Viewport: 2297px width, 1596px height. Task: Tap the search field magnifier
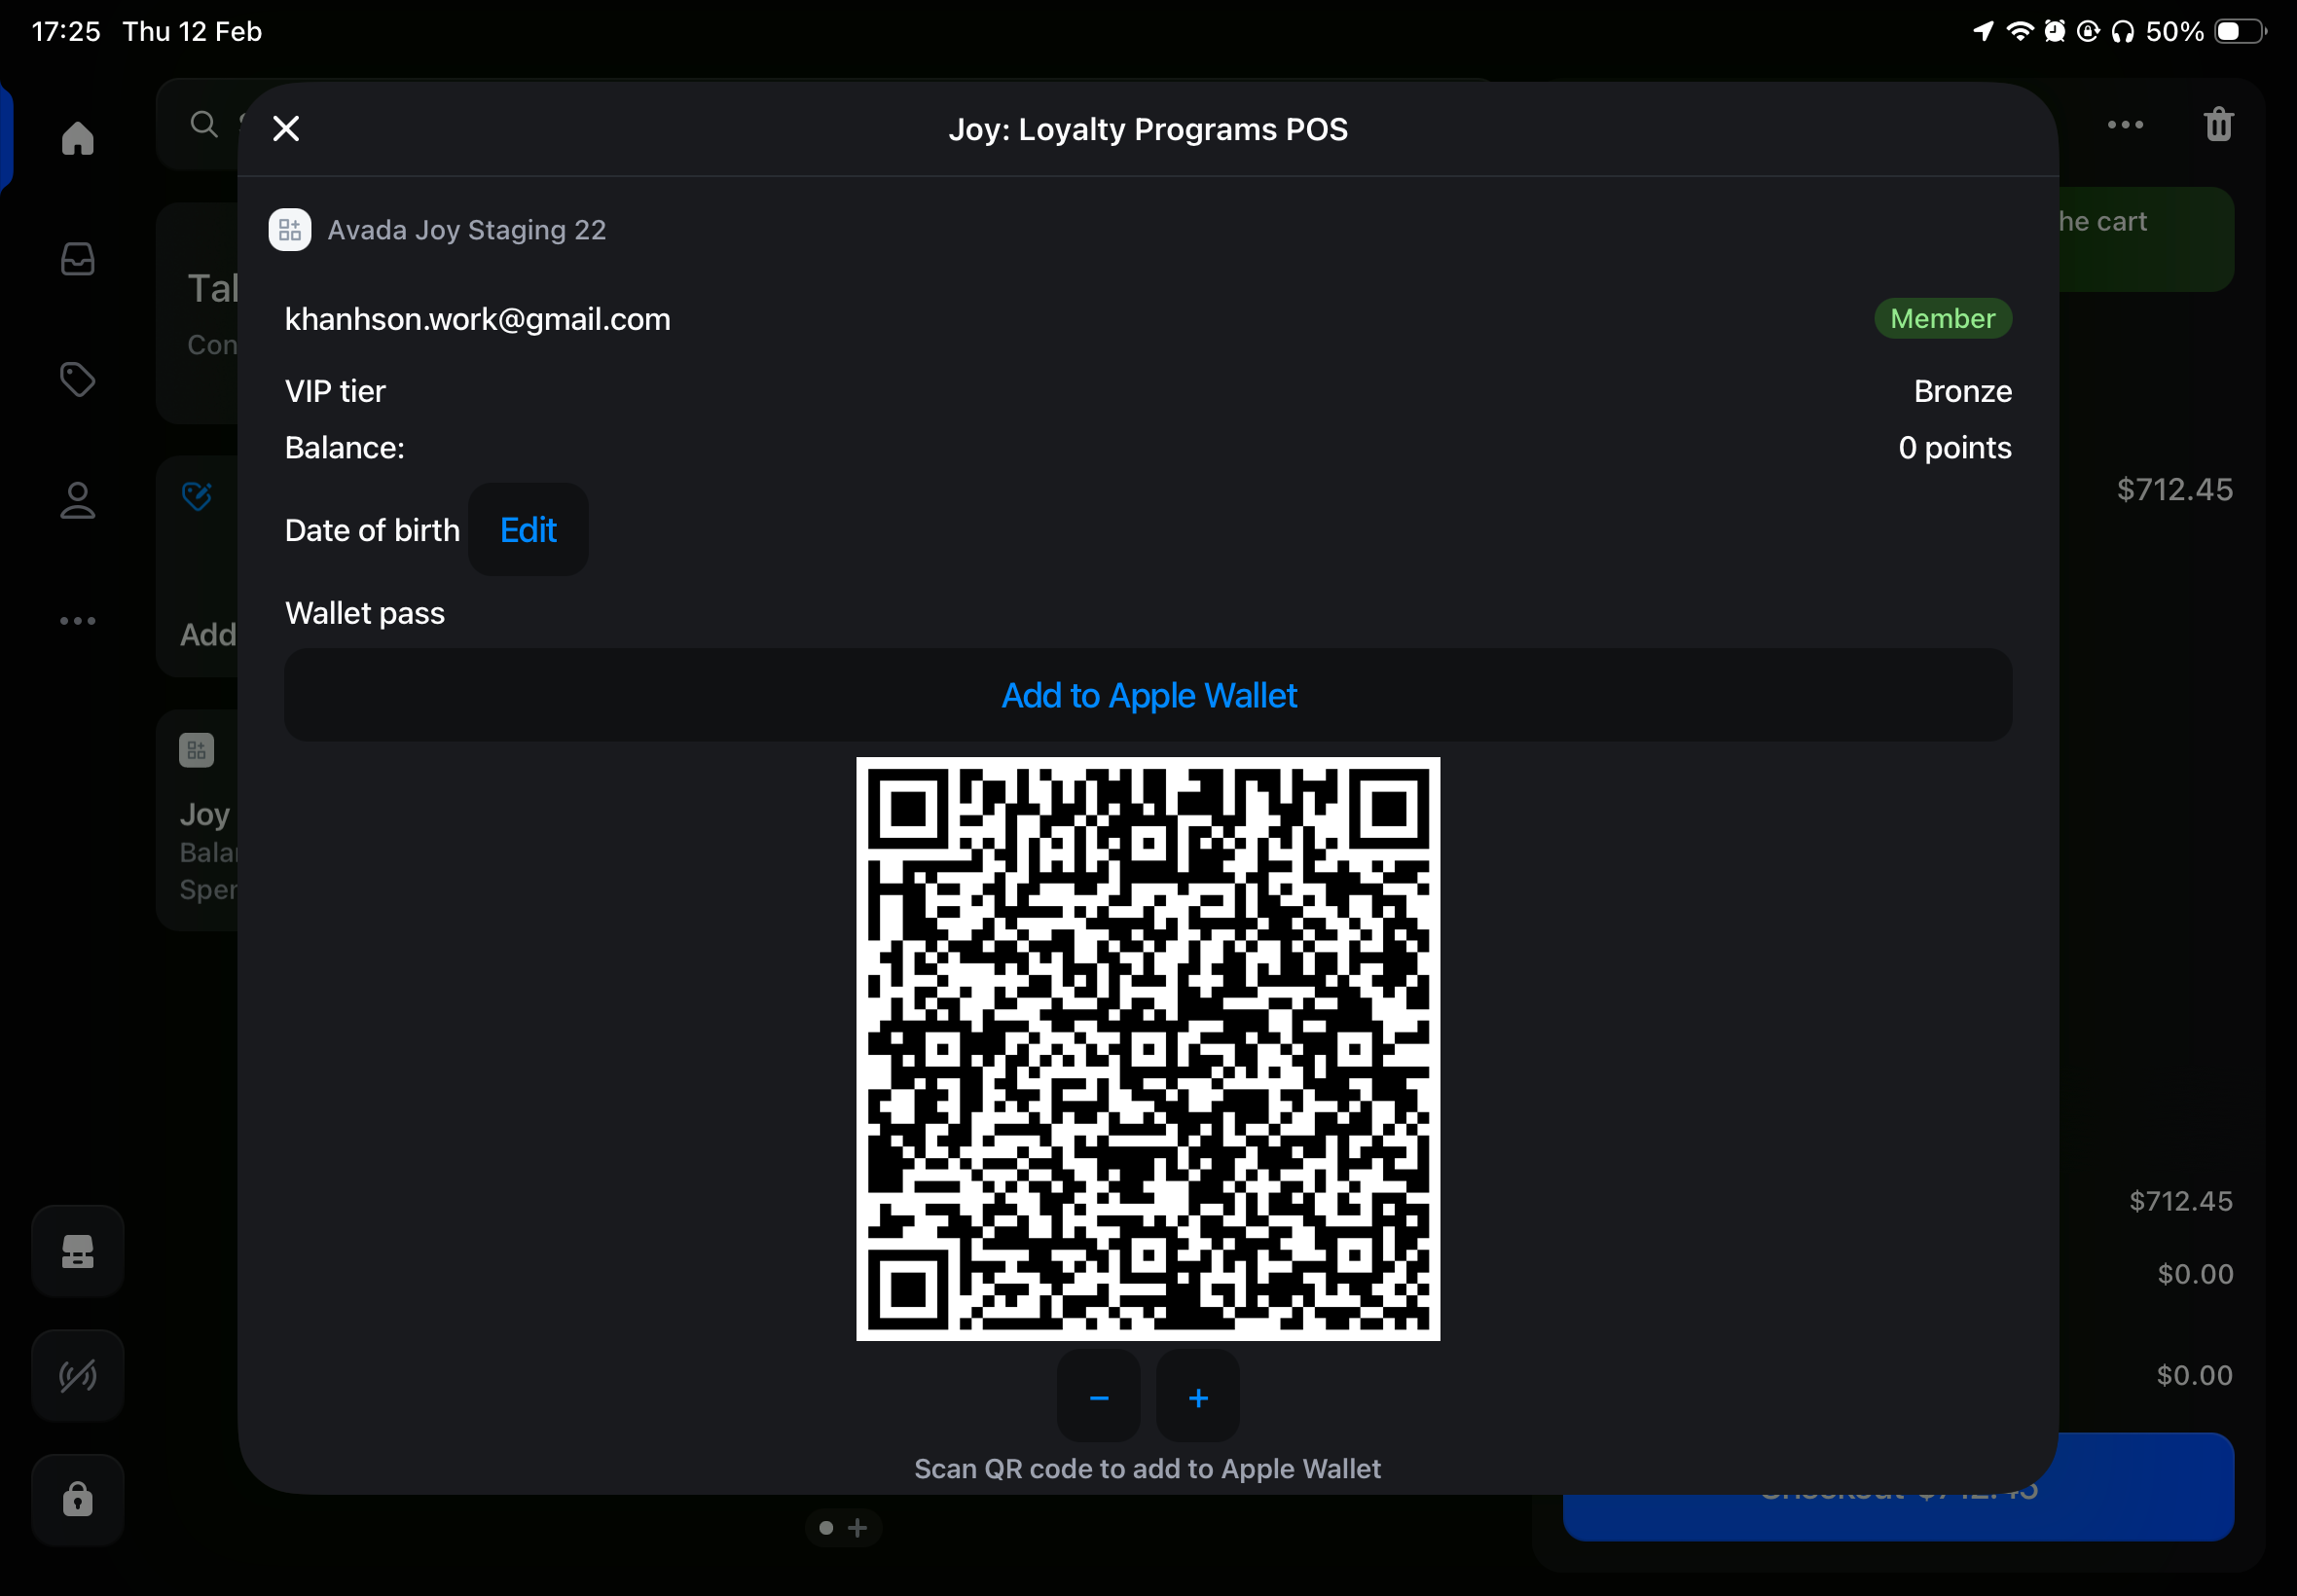[204, 124]
